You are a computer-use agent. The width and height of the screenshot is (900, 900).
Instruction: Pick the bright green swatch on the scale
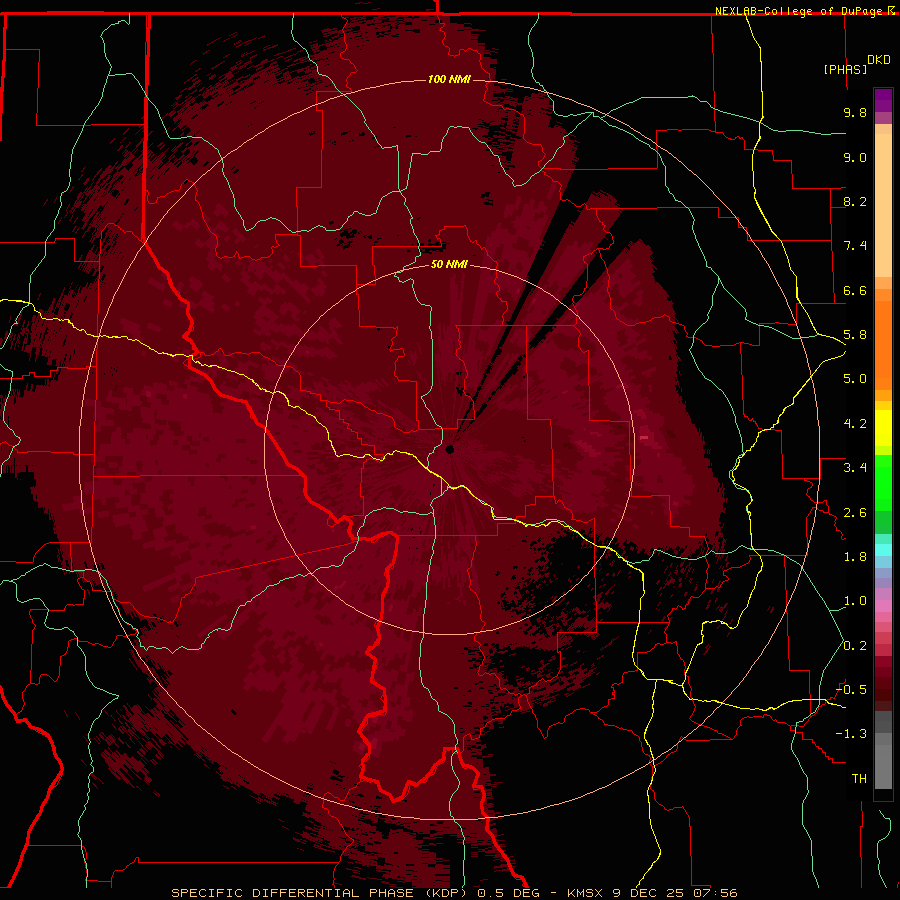(883, 482)
